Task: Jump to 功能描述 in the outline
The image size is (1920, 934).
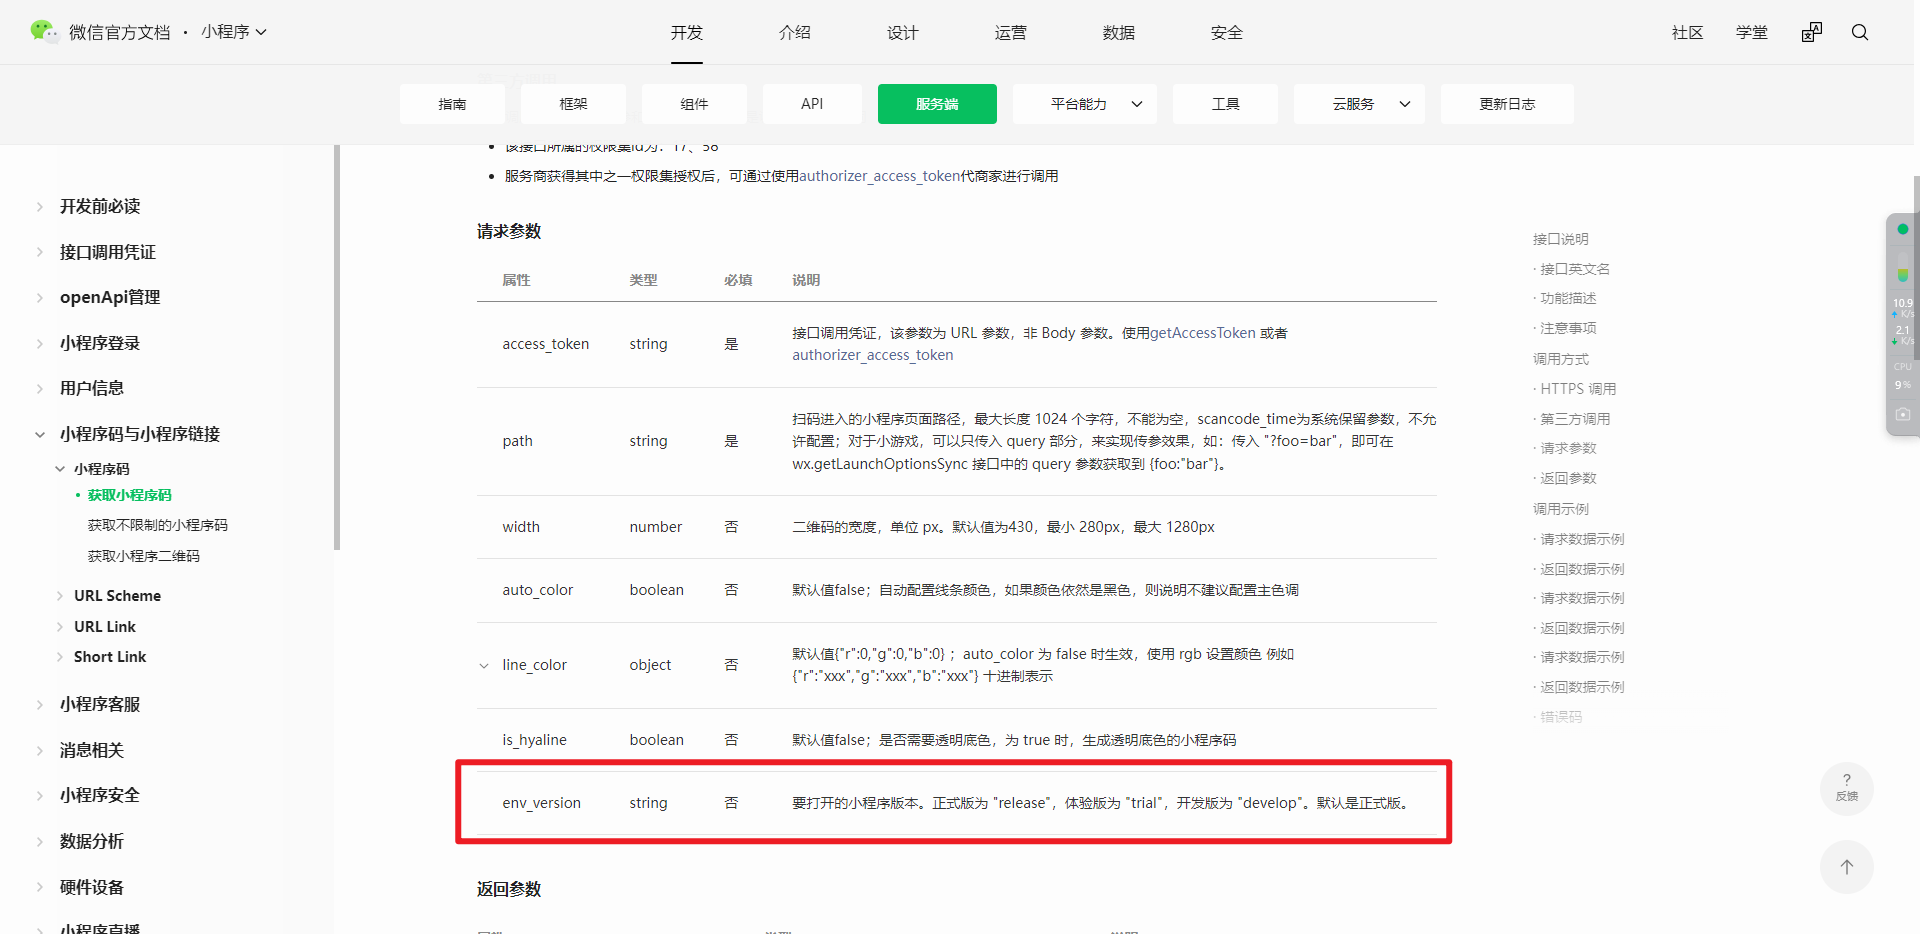Action: point(1568,298)
